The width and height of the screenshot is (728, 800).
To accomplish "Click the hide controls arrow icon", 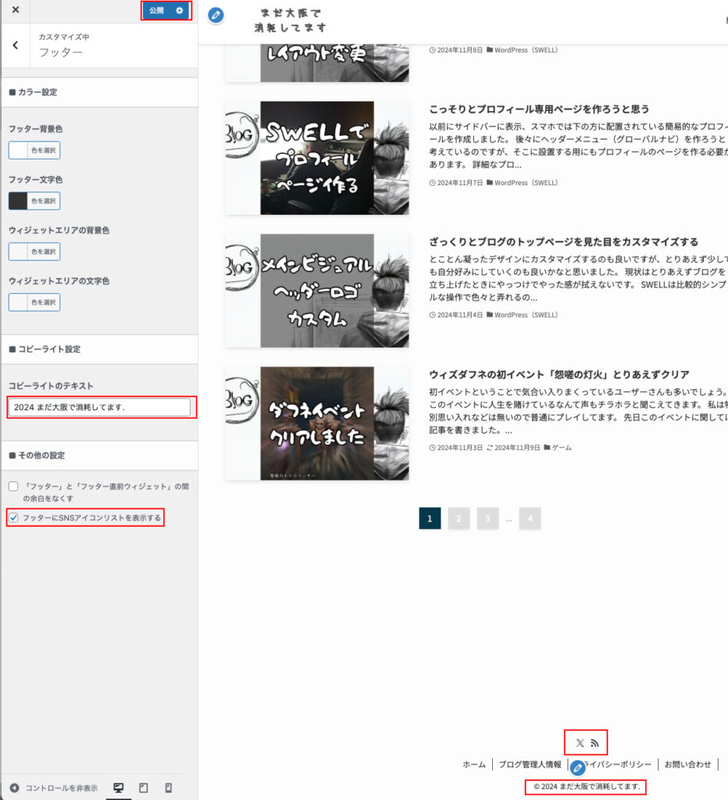I will (15, 788).
